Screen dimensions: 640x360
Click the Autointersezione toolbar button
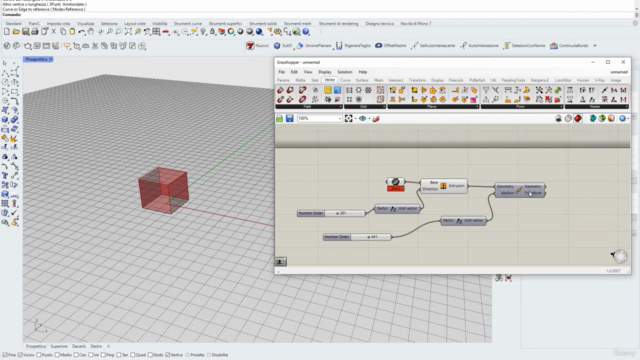click(x=479, y=46)
